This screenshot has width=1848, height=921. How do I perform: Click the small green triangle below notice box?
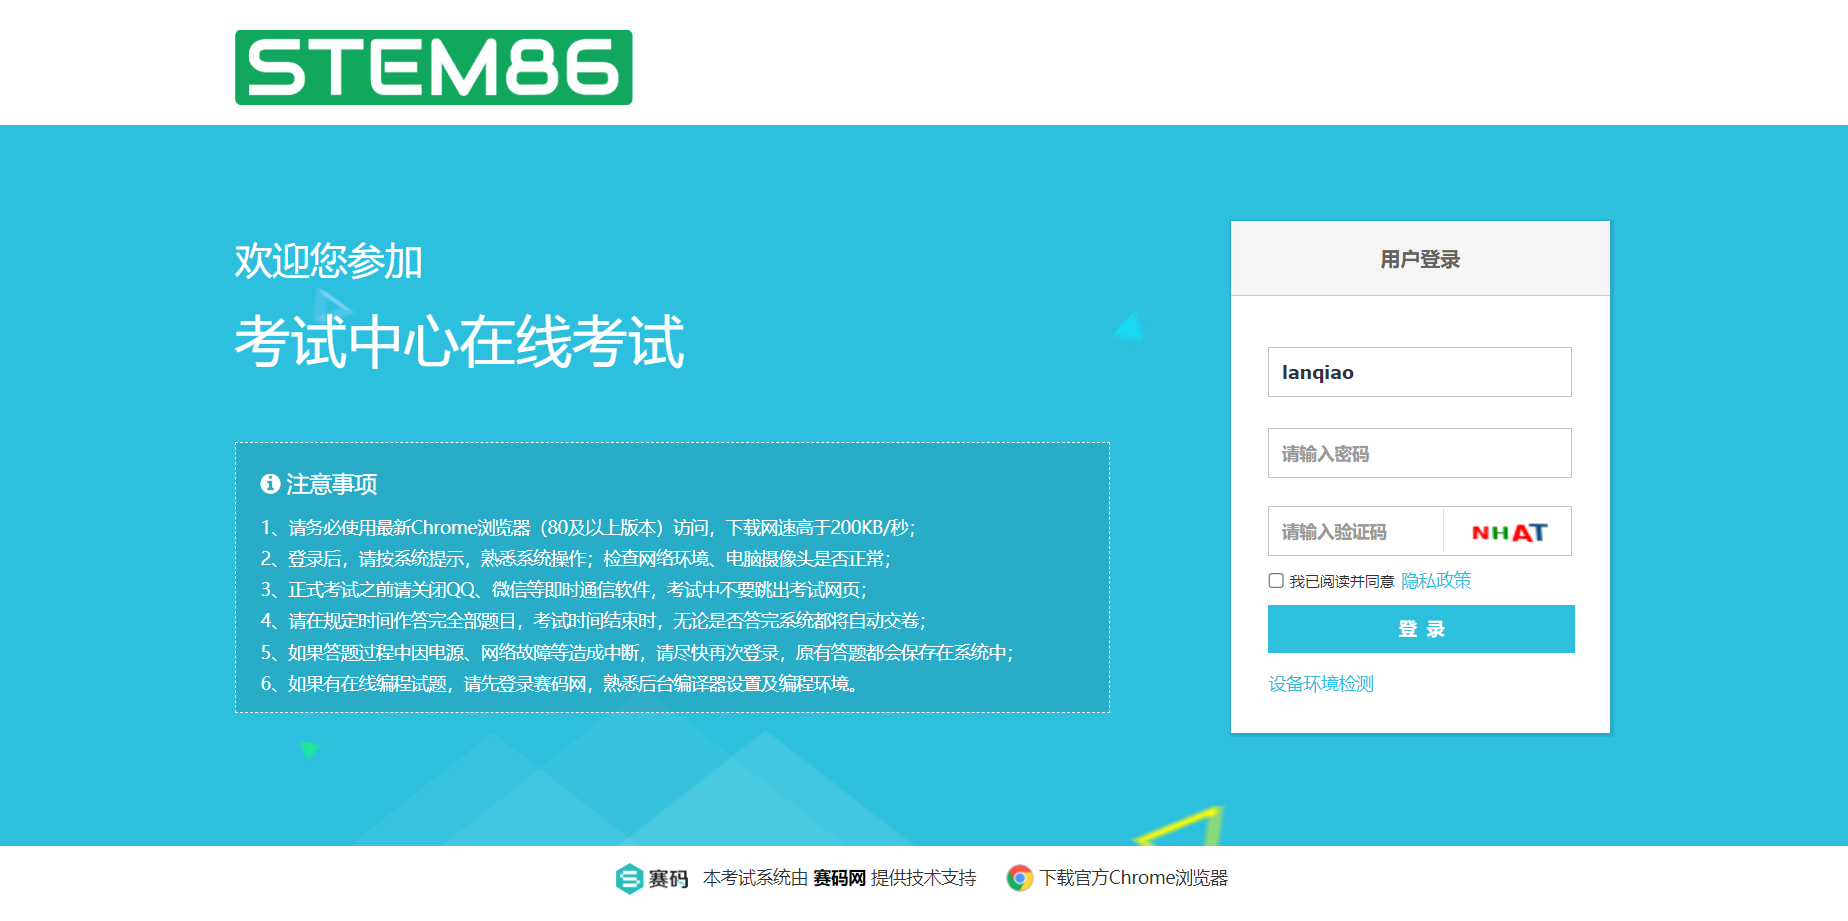pos(309,749)
